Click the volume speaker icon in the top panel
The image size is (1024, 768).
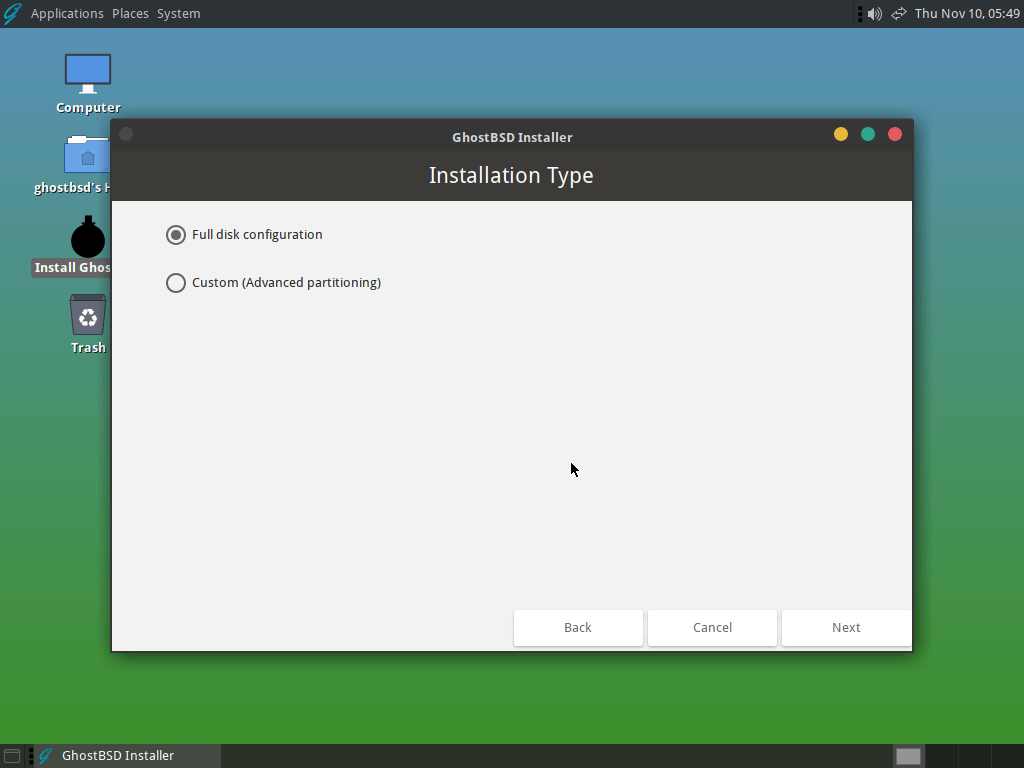[x=875, y=14]
